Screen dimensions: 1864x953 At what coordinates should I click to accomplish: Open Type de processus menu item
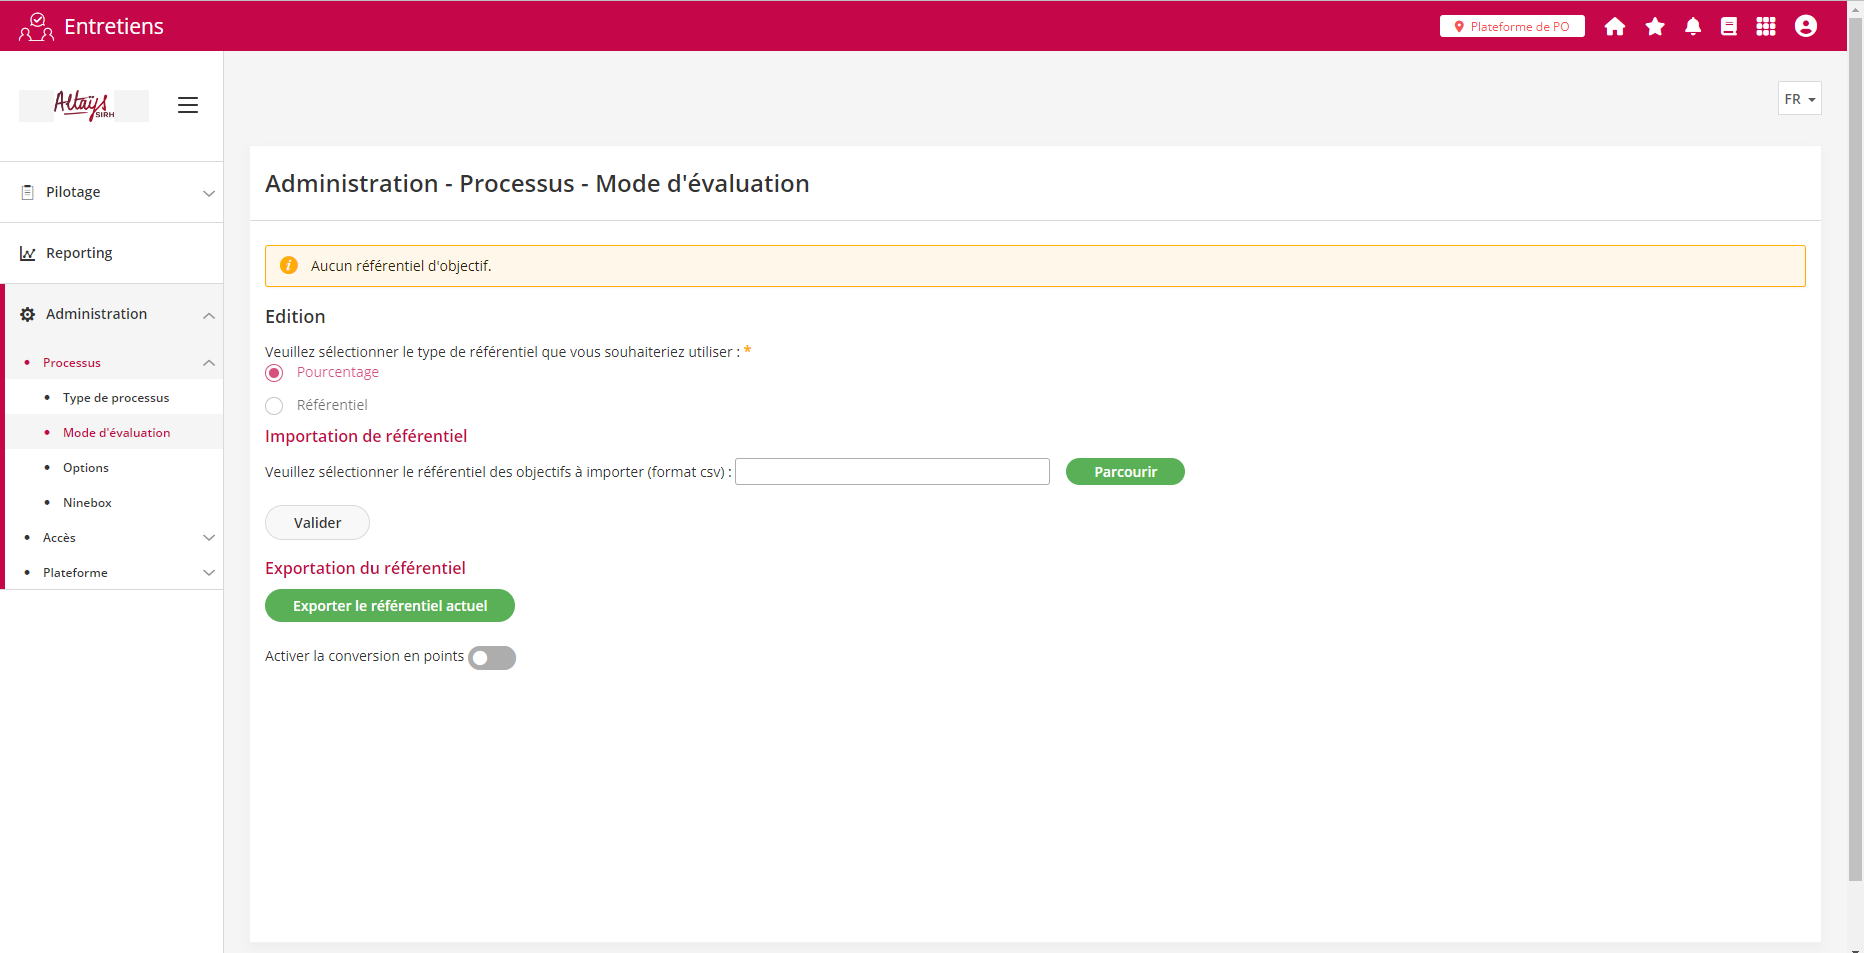(116, 398)
